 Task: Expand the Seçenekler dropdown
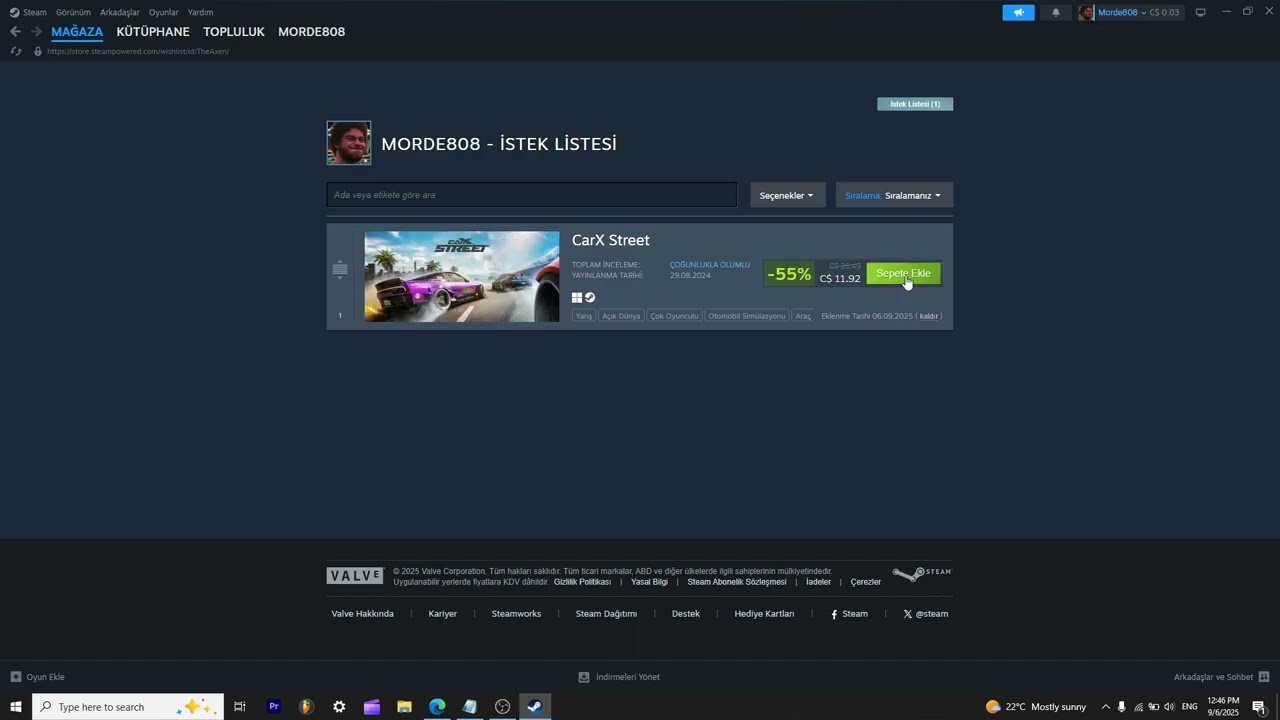(786, 195)
